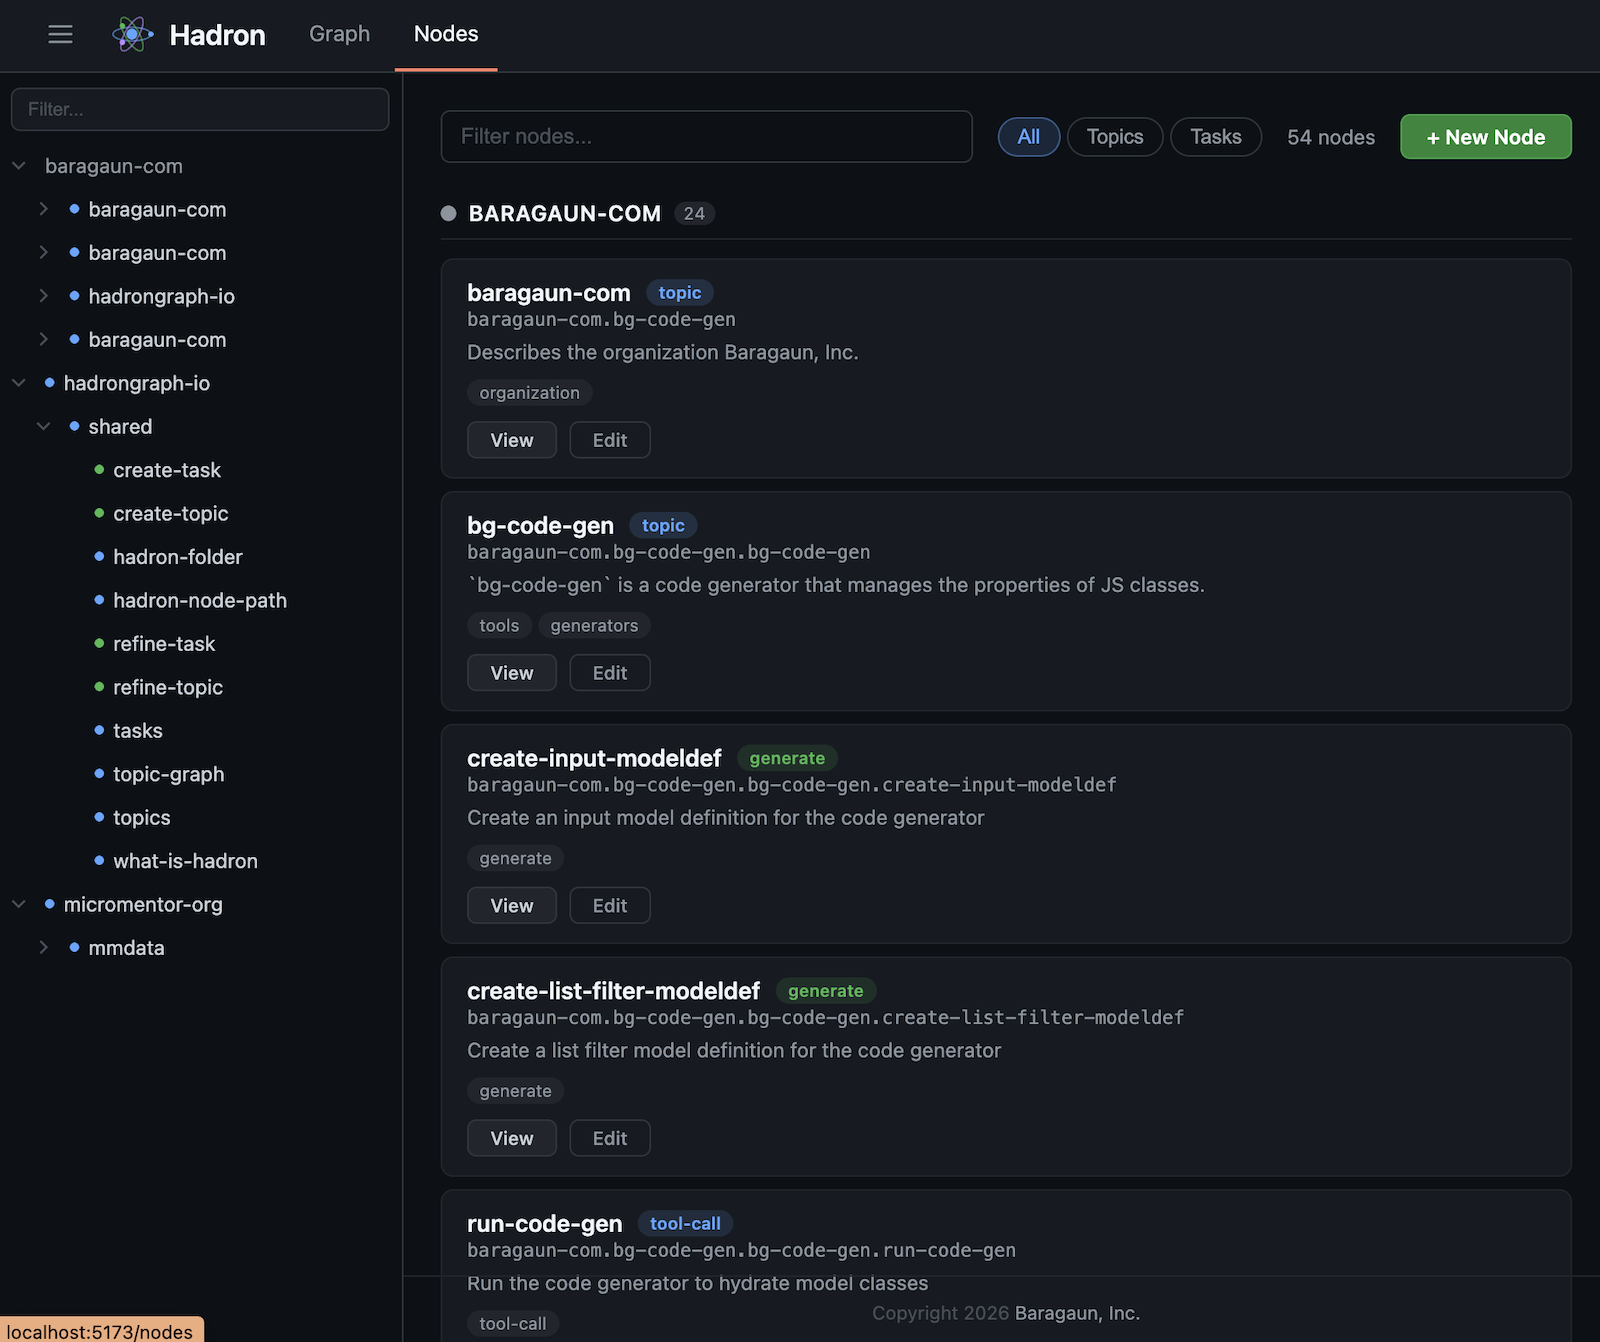Open the hamburger navigation menu
The width and height of the screenshot is (1600, 1342).
point(60,34)
